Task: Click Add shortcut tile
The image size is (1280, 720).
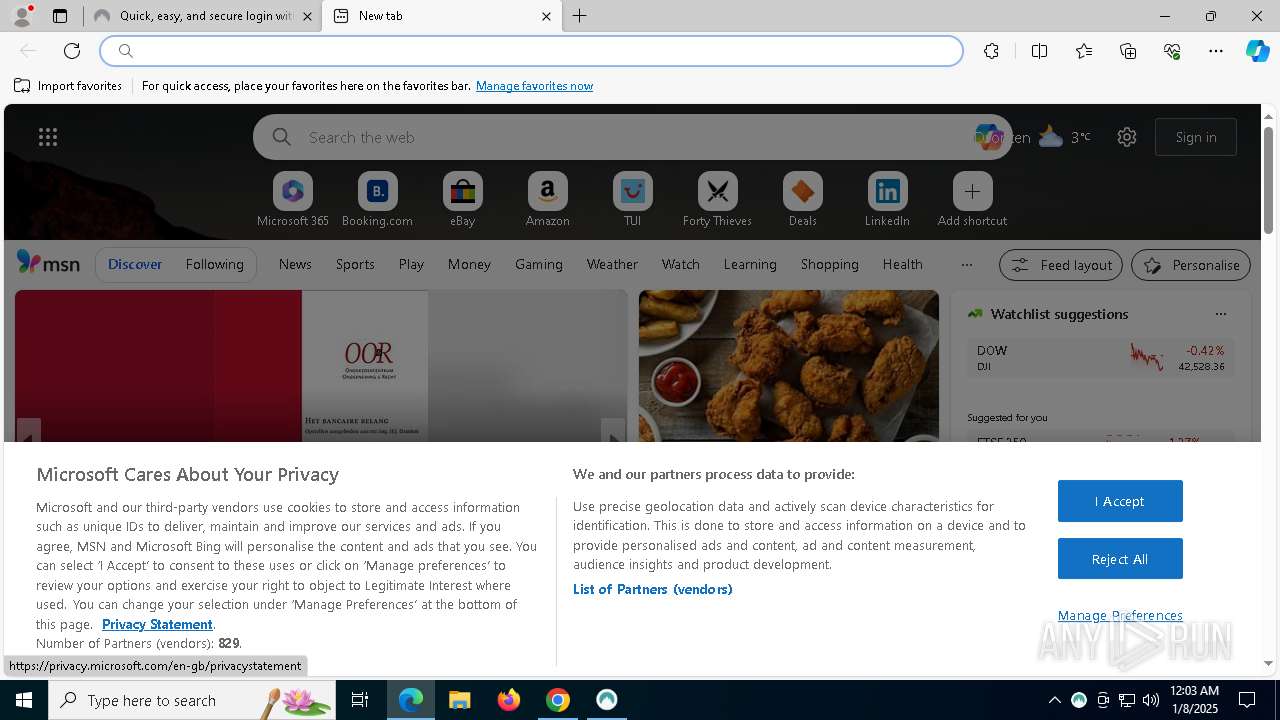Action: [x=972, y=200]
